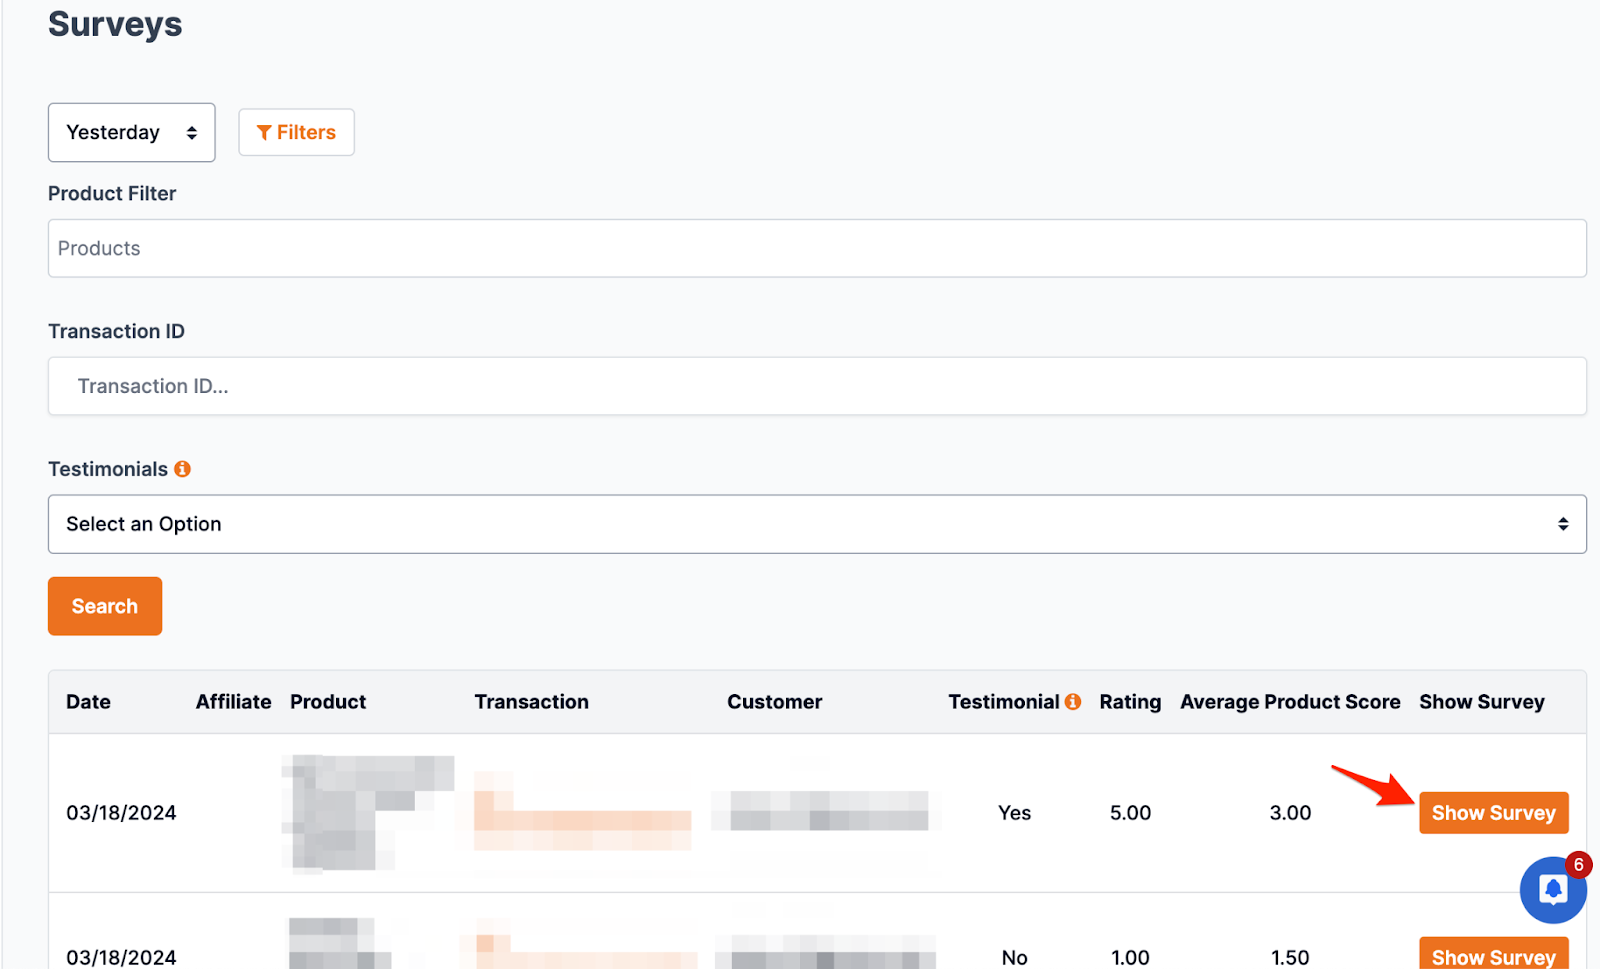Open the blue notification bell widget
The height and width of the screenshot is (969, 1600).
(x=1551, y=889)
